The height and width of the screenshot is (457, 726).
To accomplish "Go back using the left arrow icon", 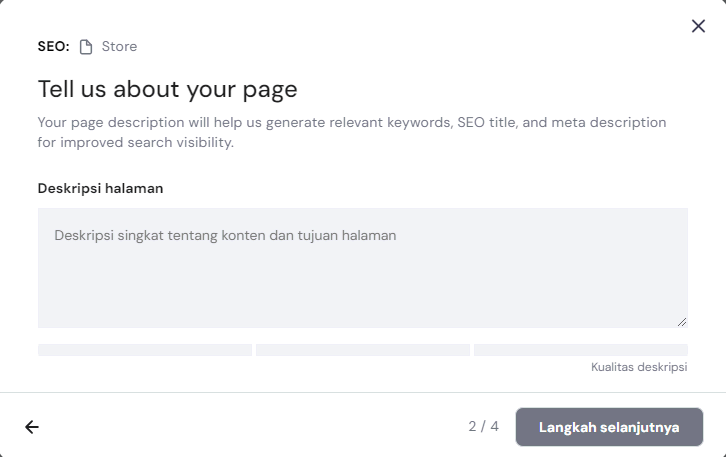I will pos(32,427).
